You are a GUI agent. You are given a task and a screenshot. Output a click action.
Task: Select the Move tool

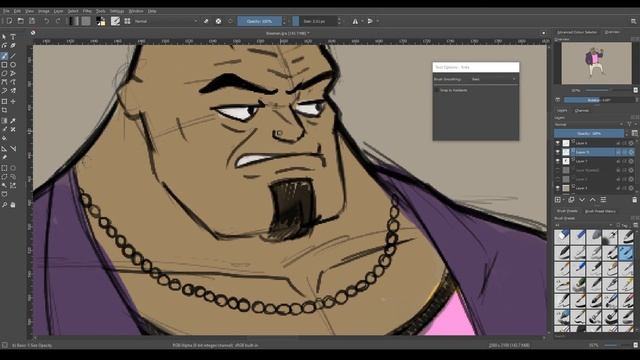[x=13, y=101]
